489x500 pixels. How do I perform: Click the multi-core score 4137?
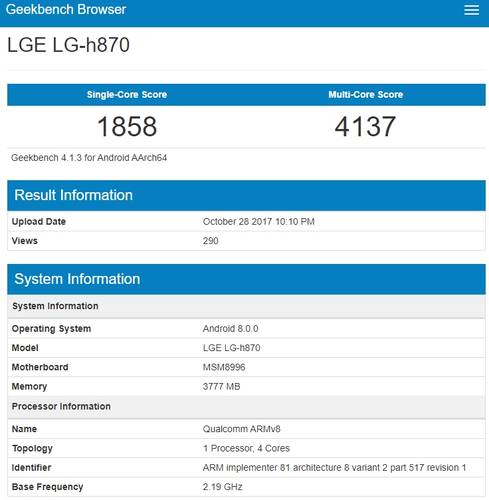click(x=365, y=127)
